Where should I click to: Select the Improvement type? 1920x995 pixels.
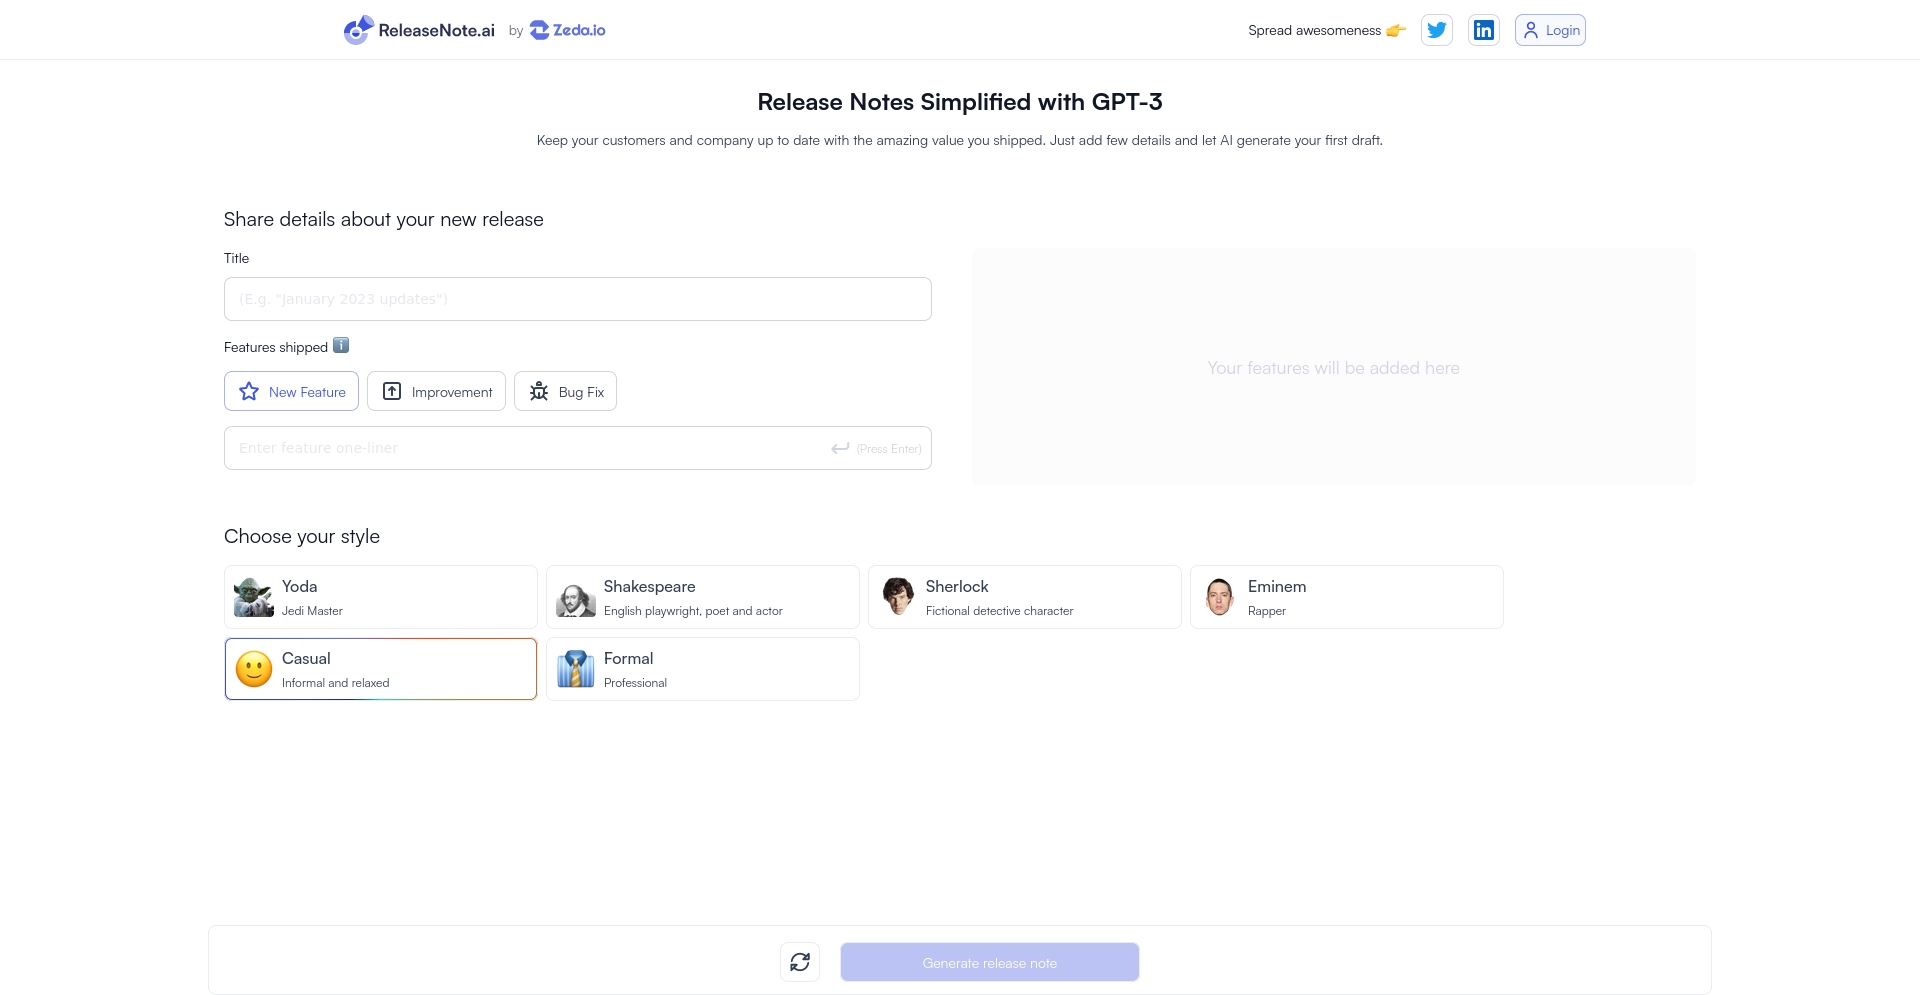436,391
